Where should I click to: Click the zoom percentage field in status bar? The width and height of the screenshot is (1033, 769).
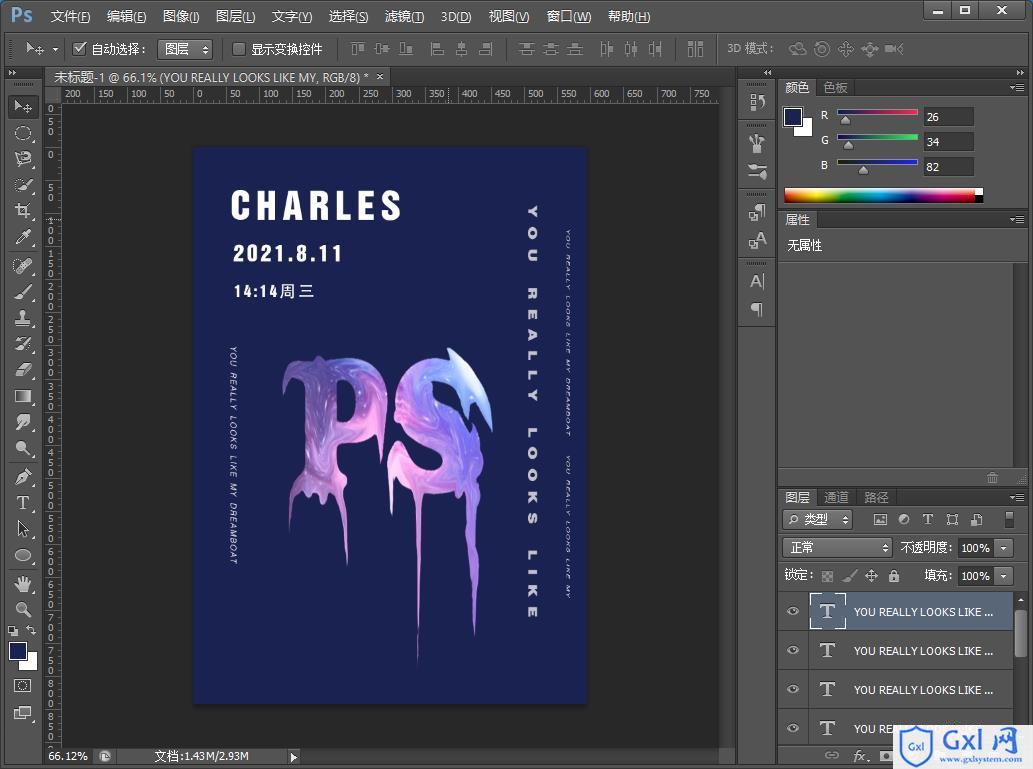(68, 756)
